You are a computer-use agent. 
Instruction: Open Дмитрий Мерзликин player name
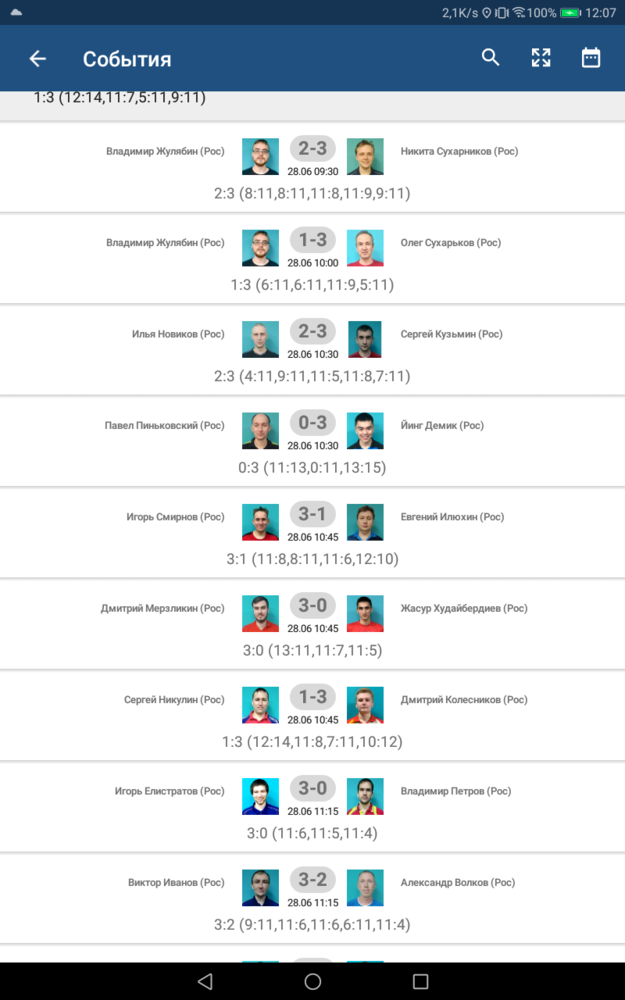tap(163, 608)
